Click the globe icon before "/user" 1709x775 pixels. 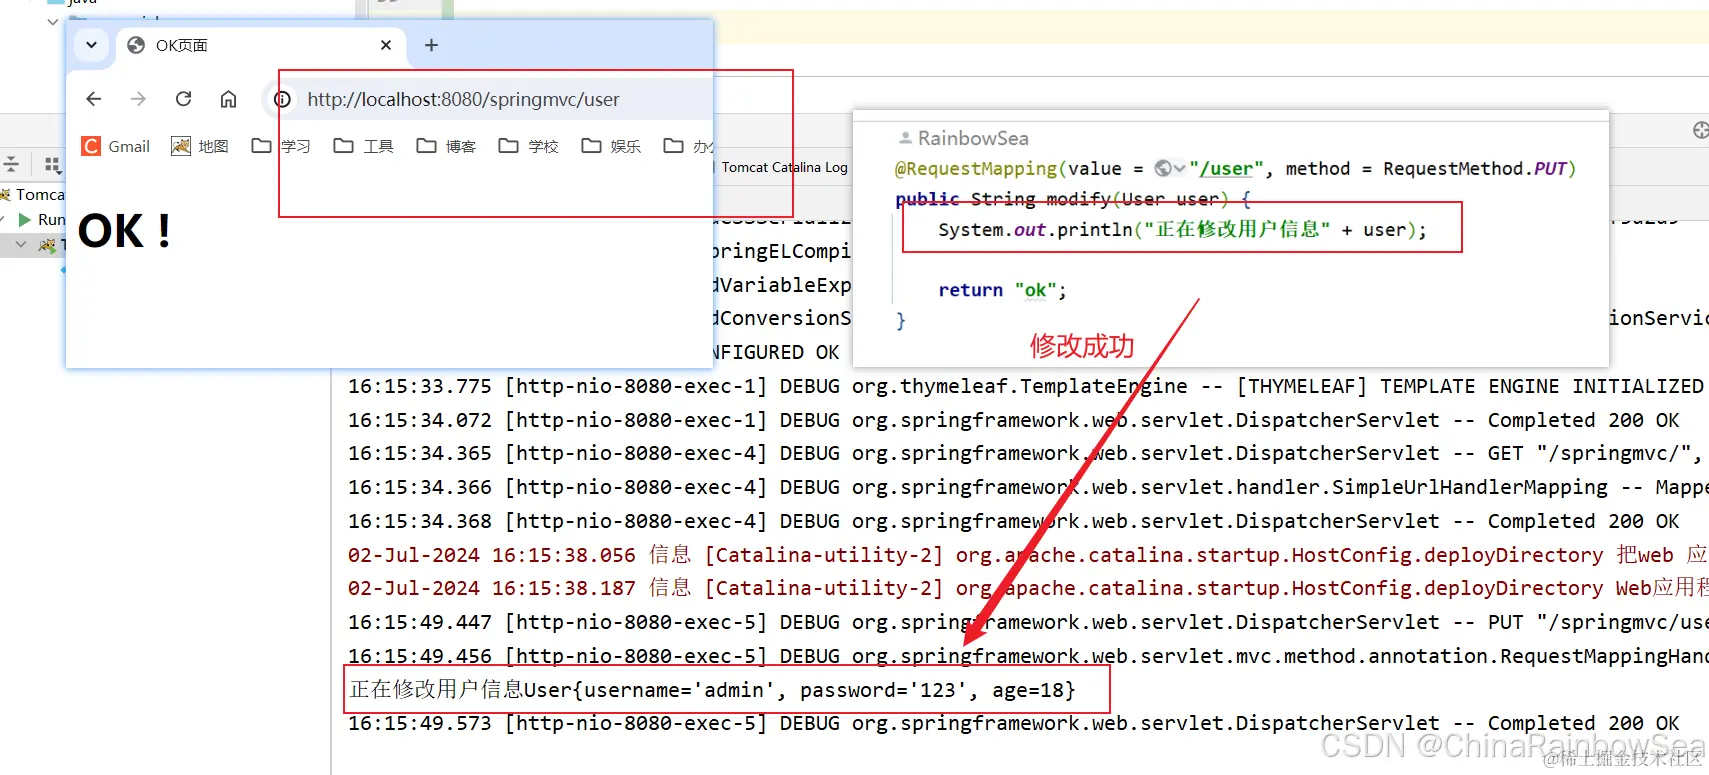tap(1163, 168)
